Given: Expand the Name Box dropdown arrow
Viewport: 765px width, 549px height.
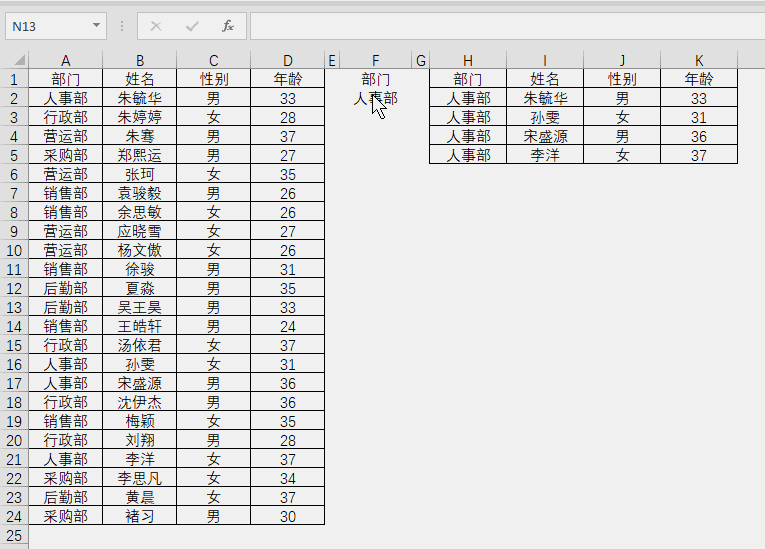Looking at the screenshot, I should 96,25.
